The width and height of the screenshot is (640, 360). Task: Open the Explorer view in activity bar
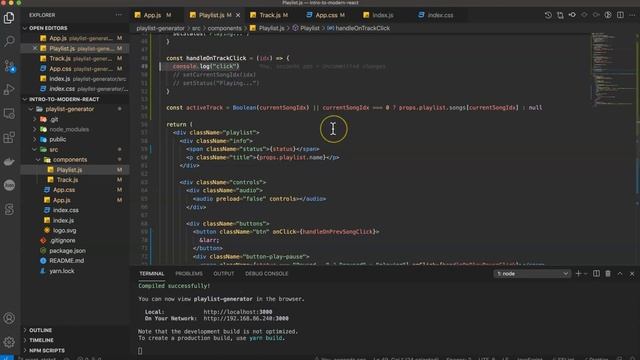(9, 18)
